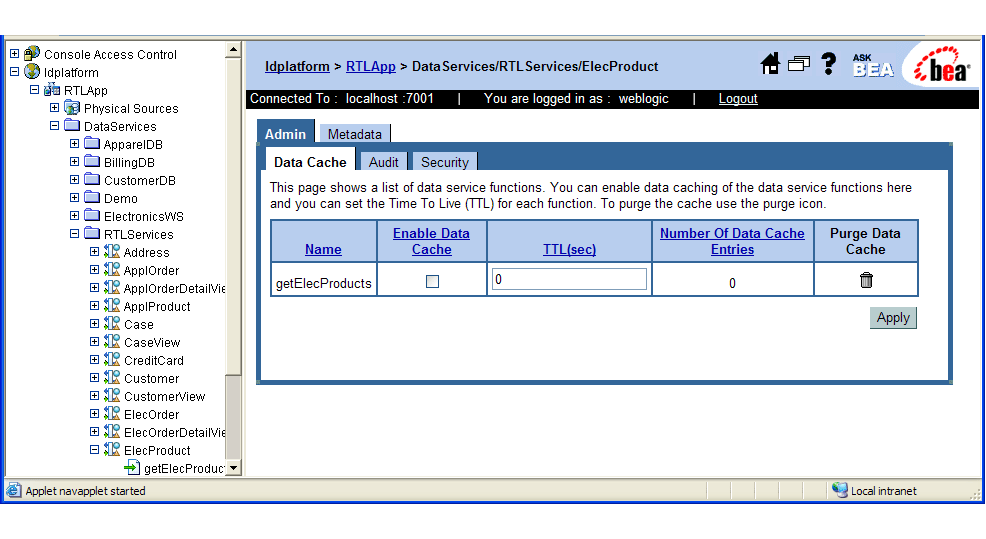Click the tree scrollbar up arrow
This screenshot has width=986, height=539.
coord(233,50)
